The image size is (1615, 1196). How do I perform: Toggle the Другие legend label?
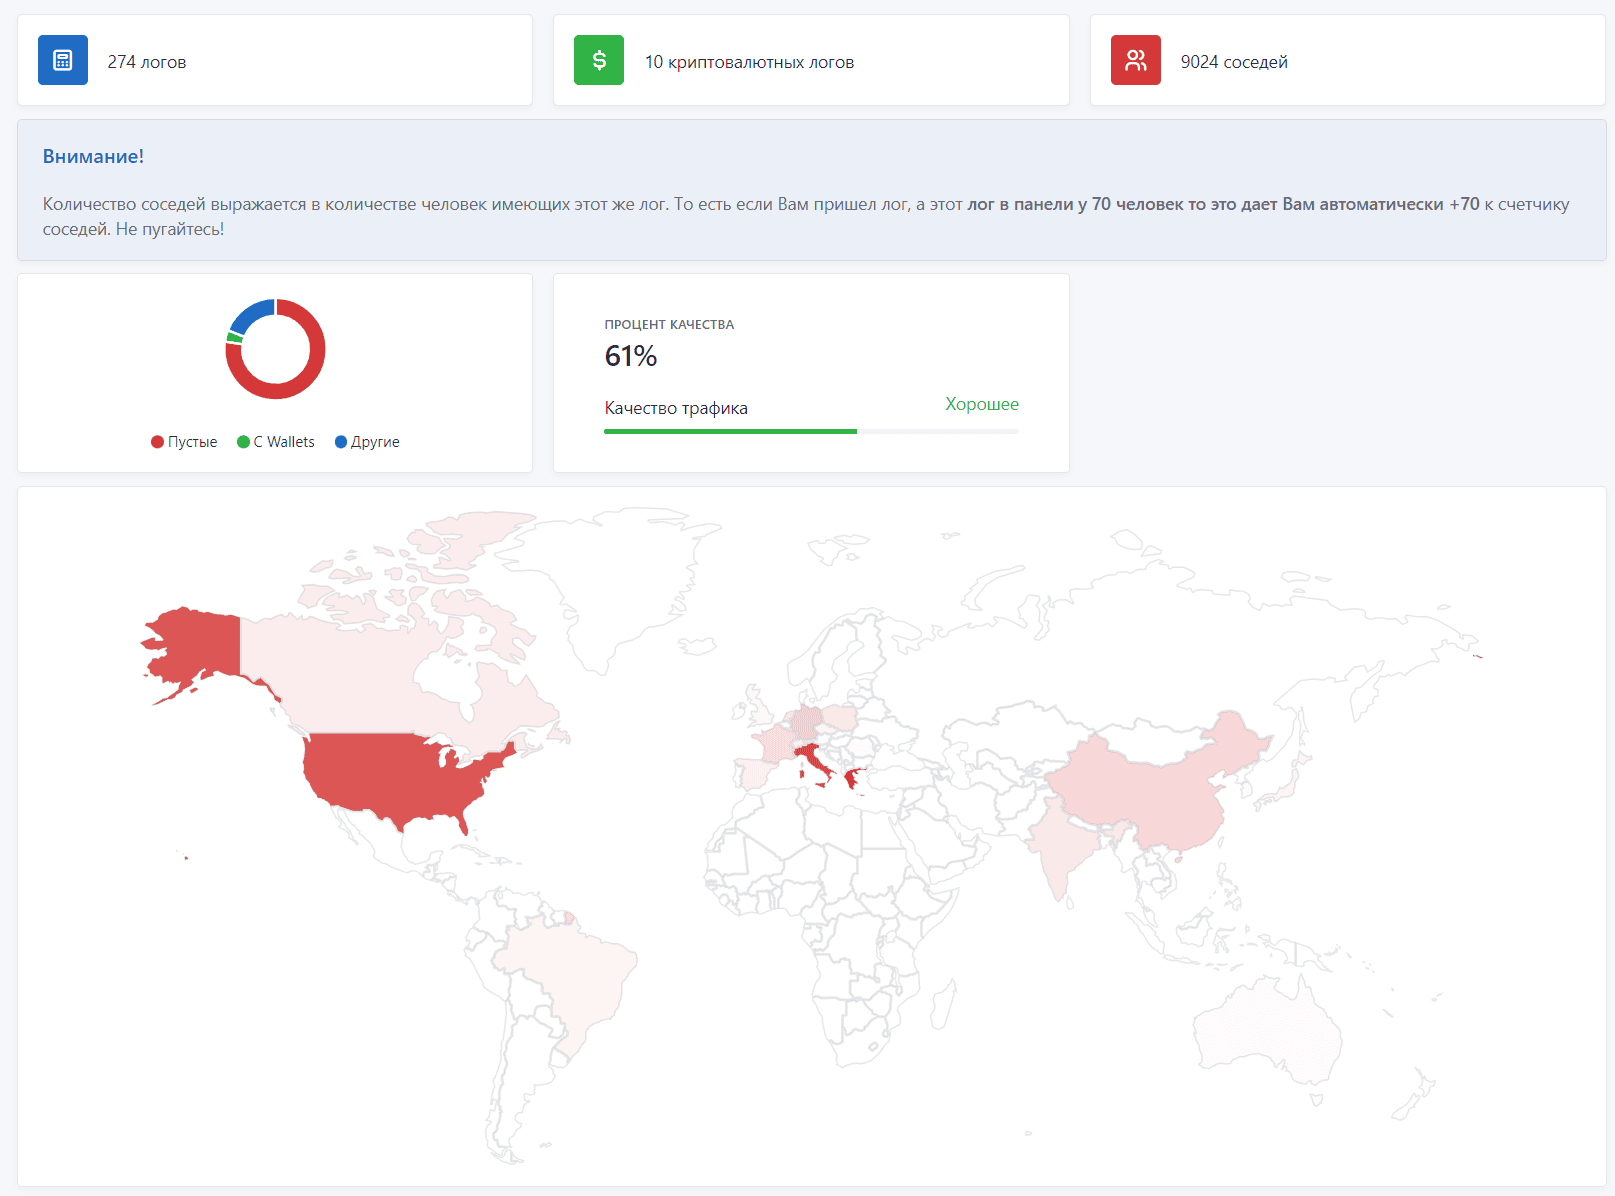(375, 442)
